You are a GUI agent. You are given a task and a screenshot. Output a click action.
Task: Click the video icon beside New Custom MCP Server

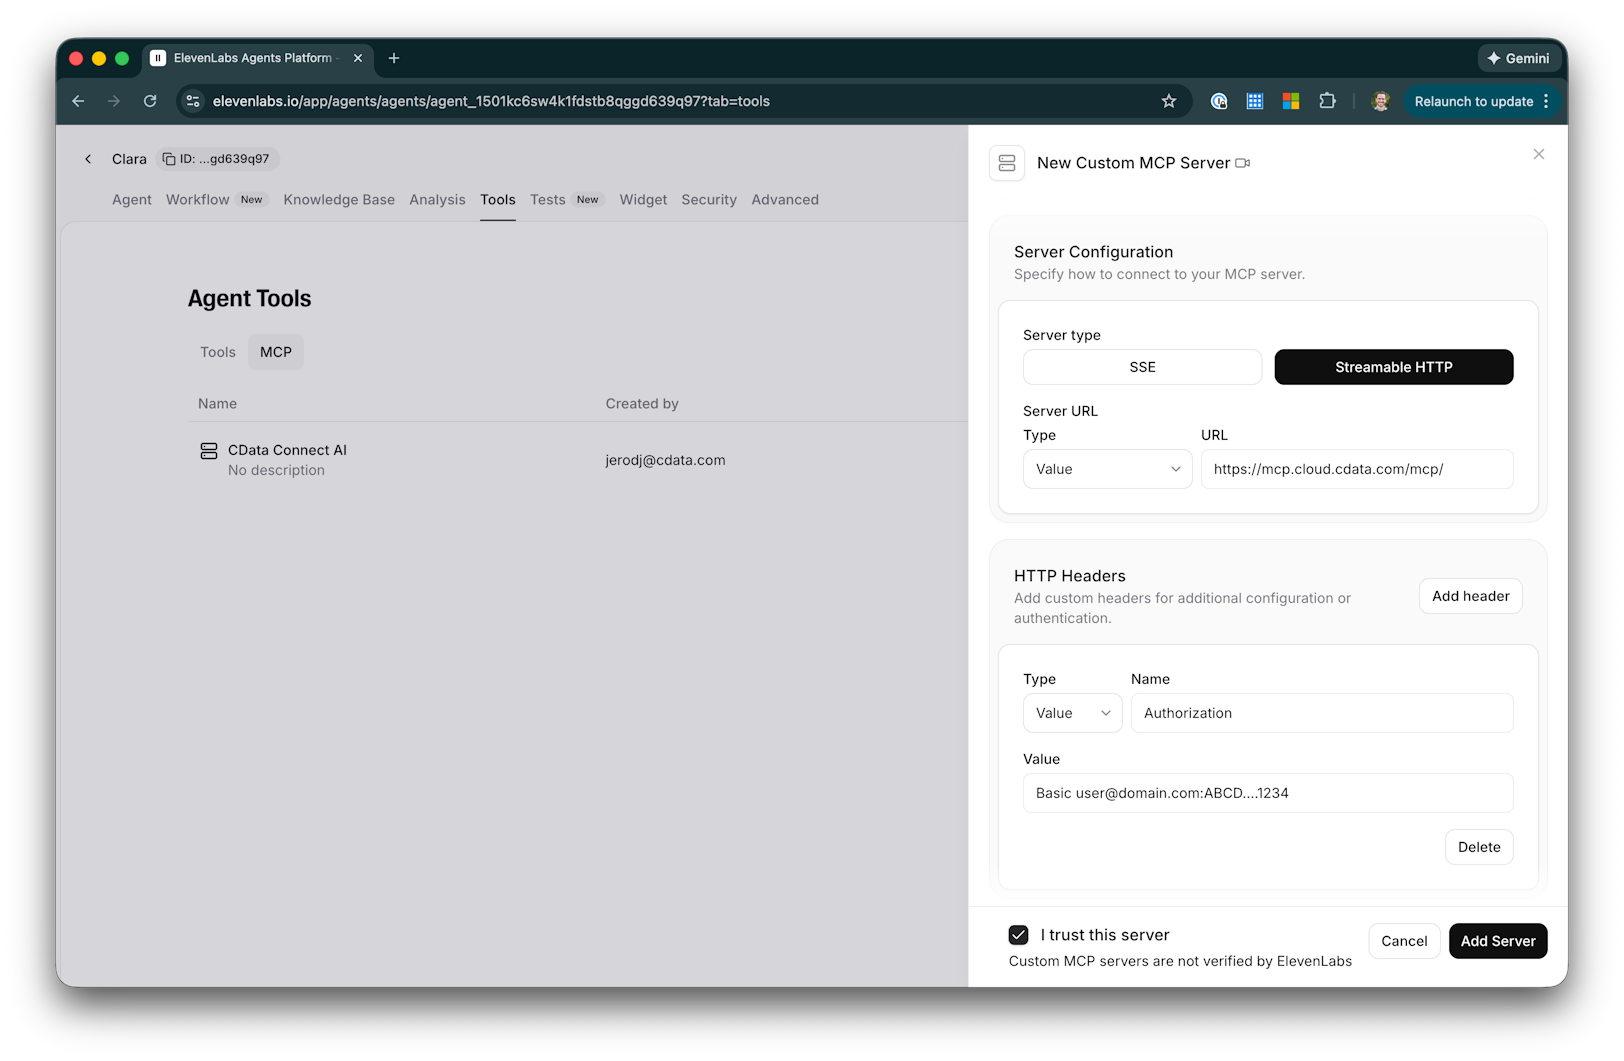pyautogui.click(x=1242, y=163)
